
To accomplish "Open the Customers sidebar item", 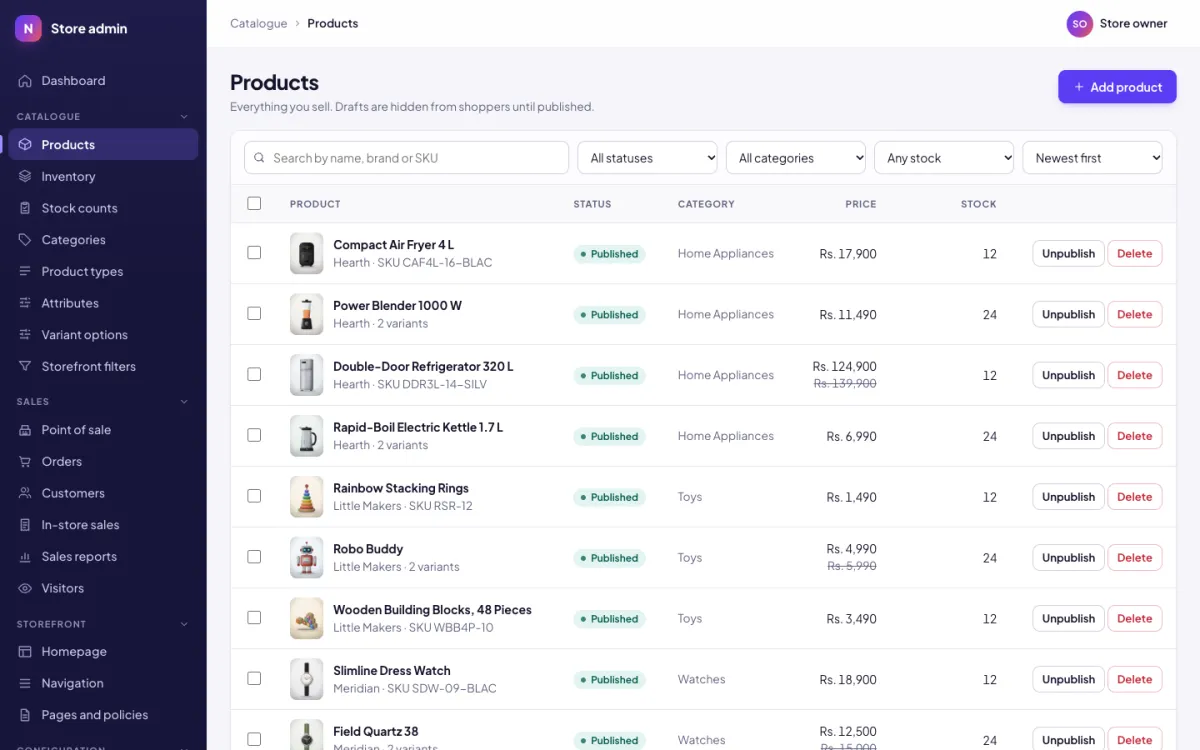I will click(103, 493).
